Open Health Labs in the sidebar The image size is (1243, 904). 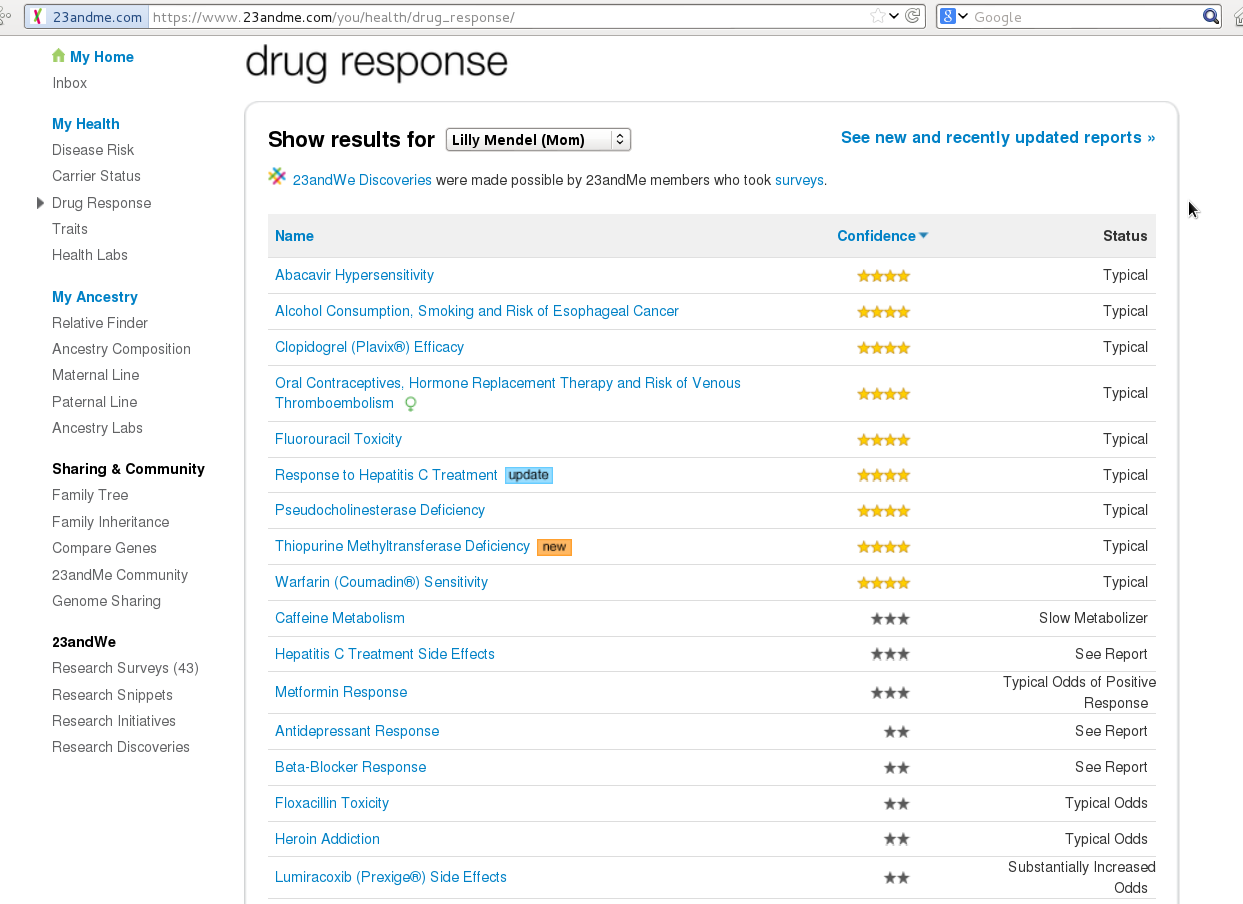(x=90, y=255)
